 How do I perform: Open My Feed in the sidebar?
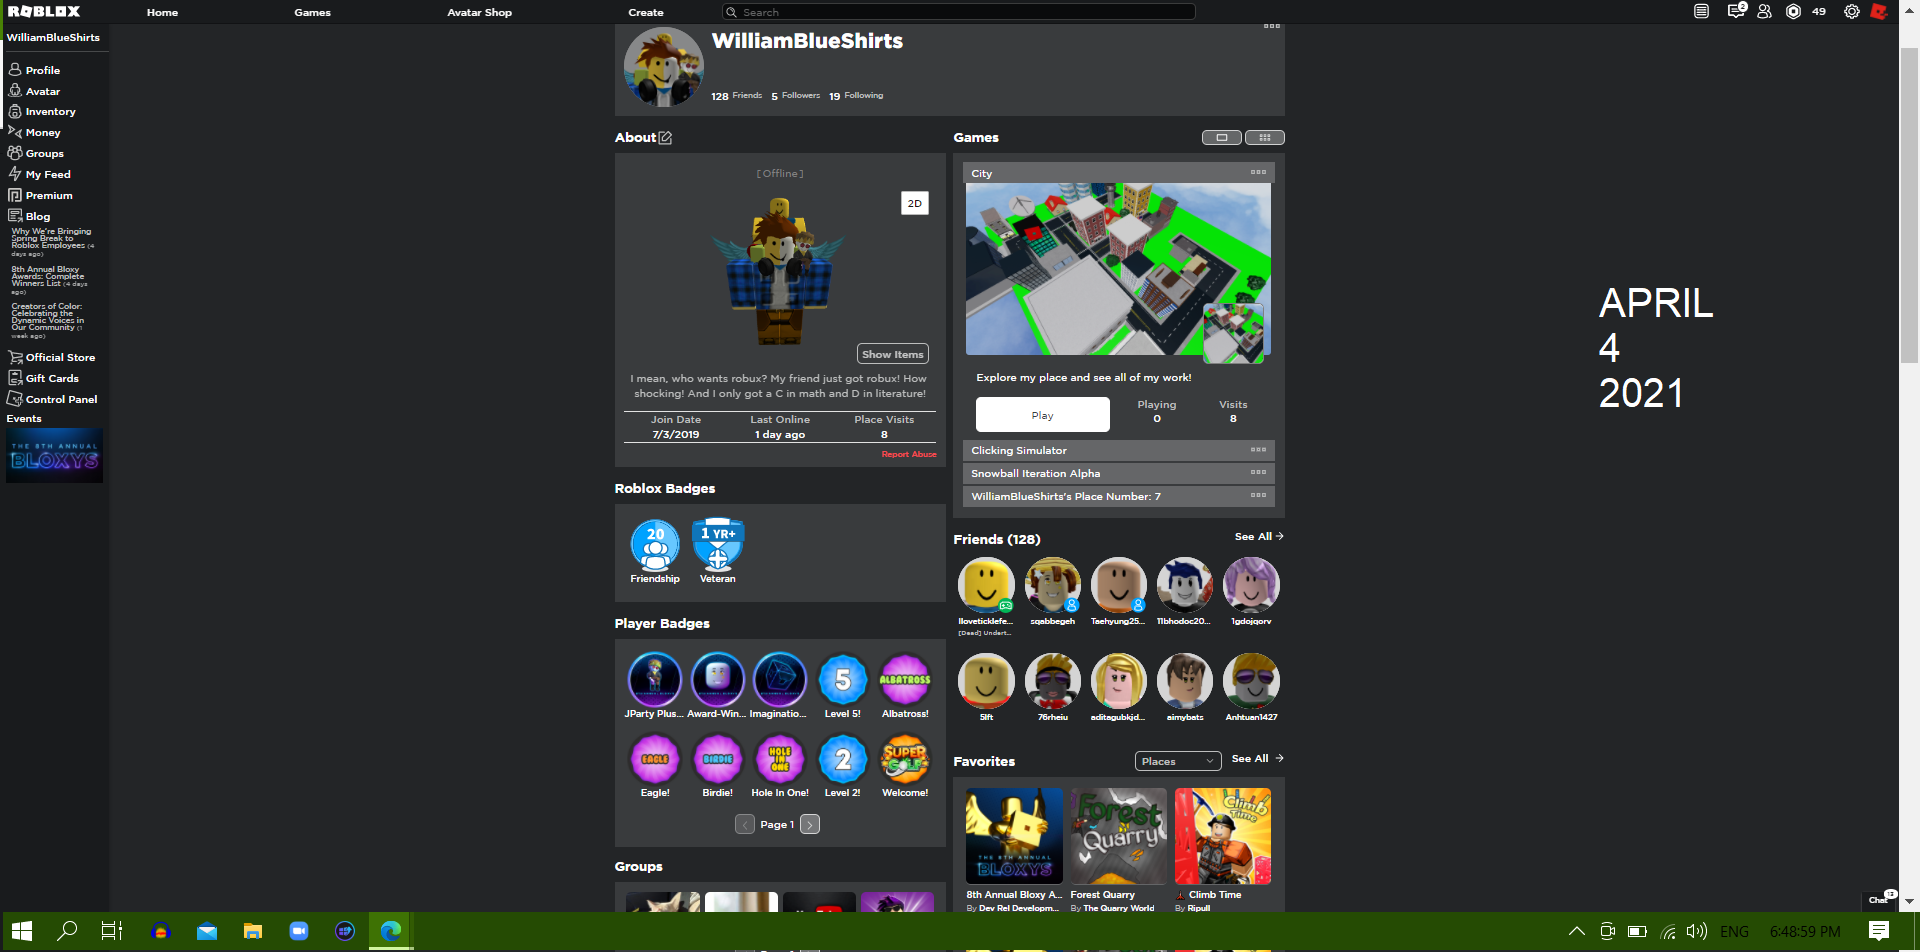pos(39,174)
